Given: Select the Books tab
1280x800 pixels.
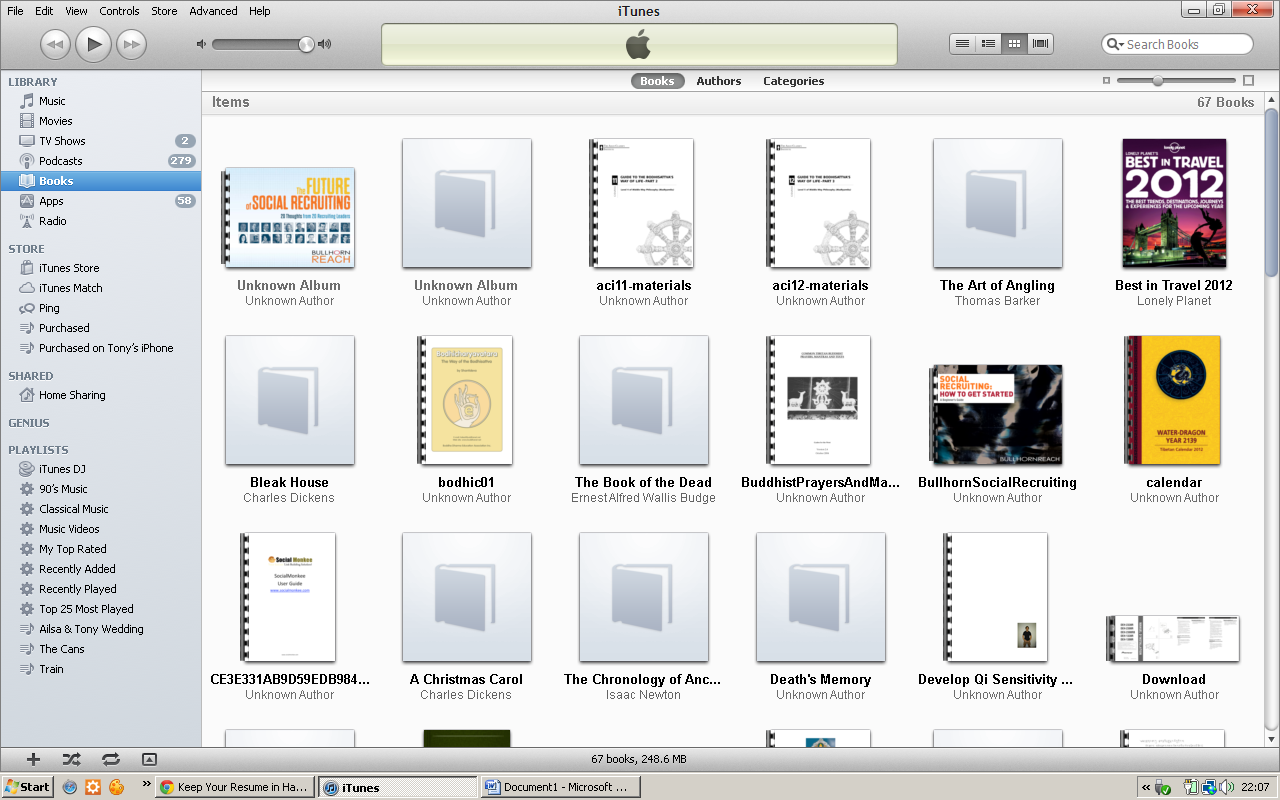Looking at the screenshot, I should coord(657,81).
